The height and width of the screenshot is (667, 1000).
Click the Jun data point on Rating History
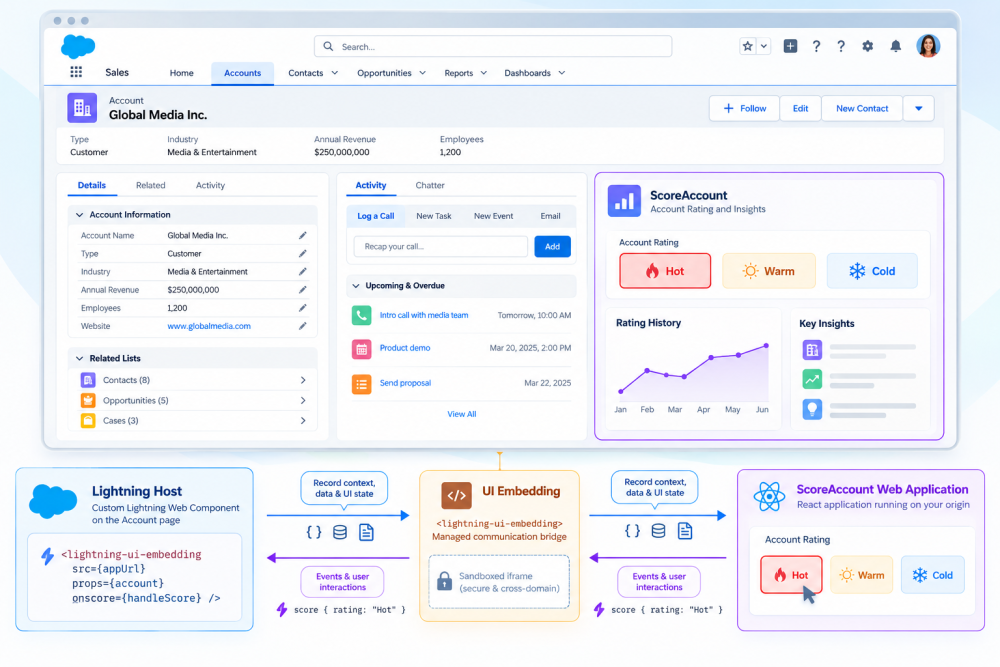tap(766, 346)
